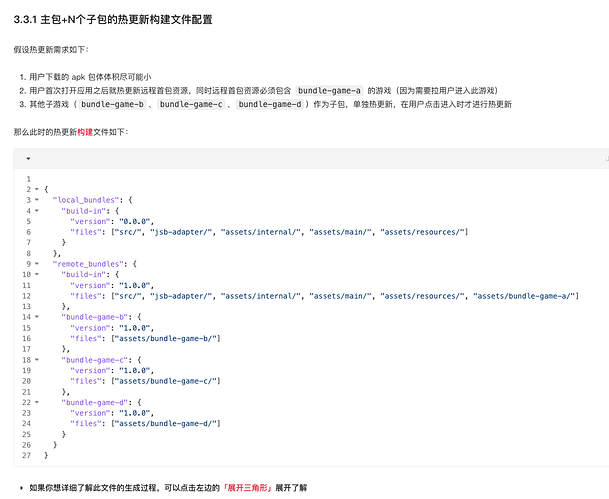Screen dimensions: 609x499
Task: Fold remote "build-in" at line 10
Action: 37,274
